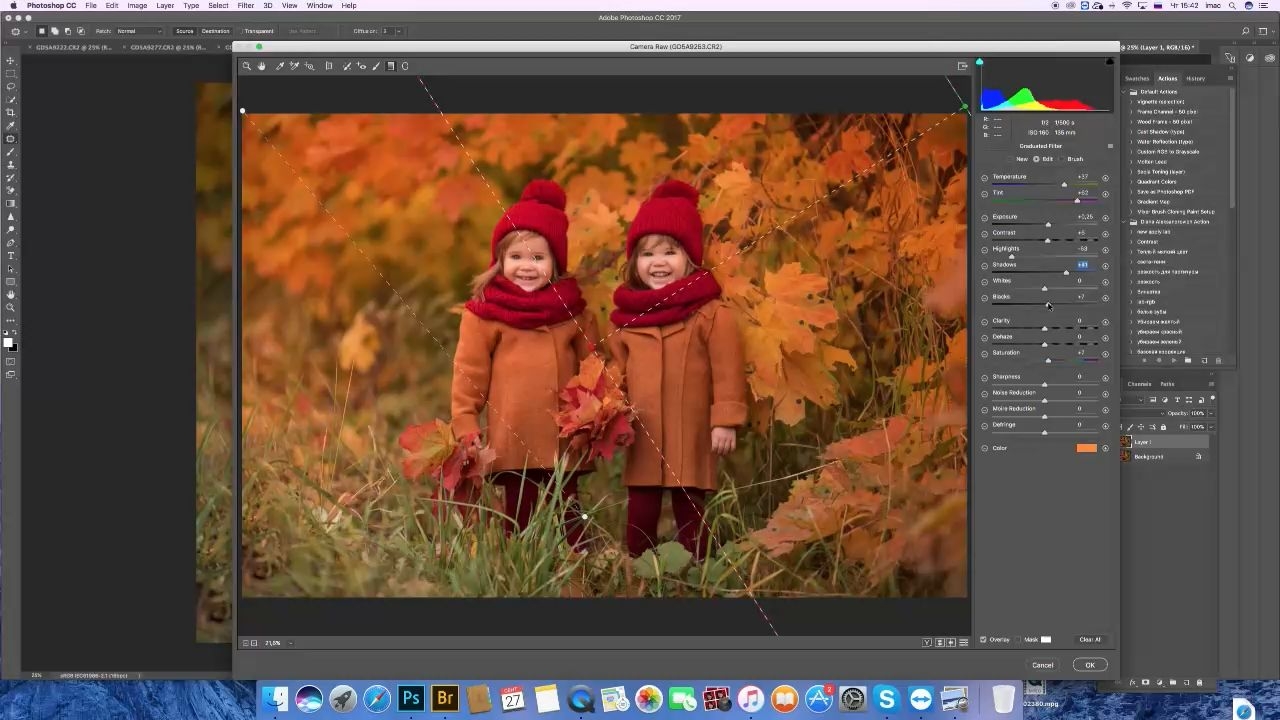Switch to the Paths tab

click(x=1167, y=384)
